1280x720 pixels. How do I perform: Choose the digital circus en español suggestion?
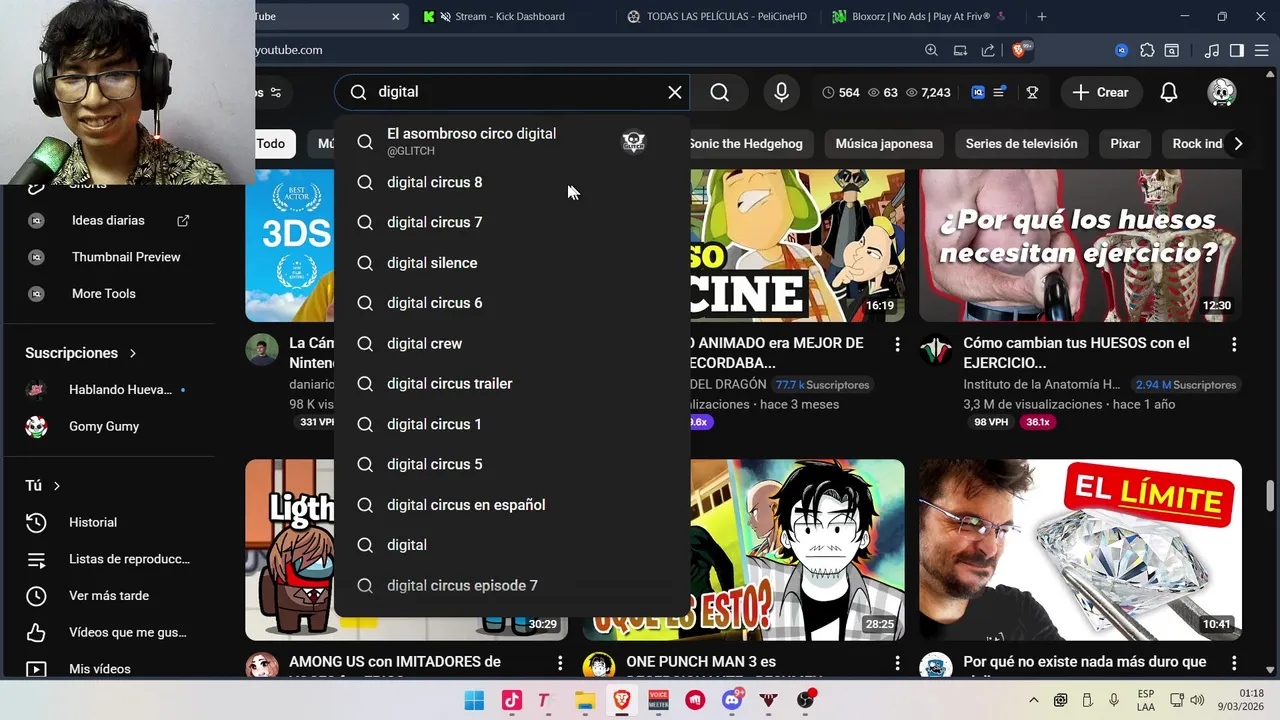point(512,505)
